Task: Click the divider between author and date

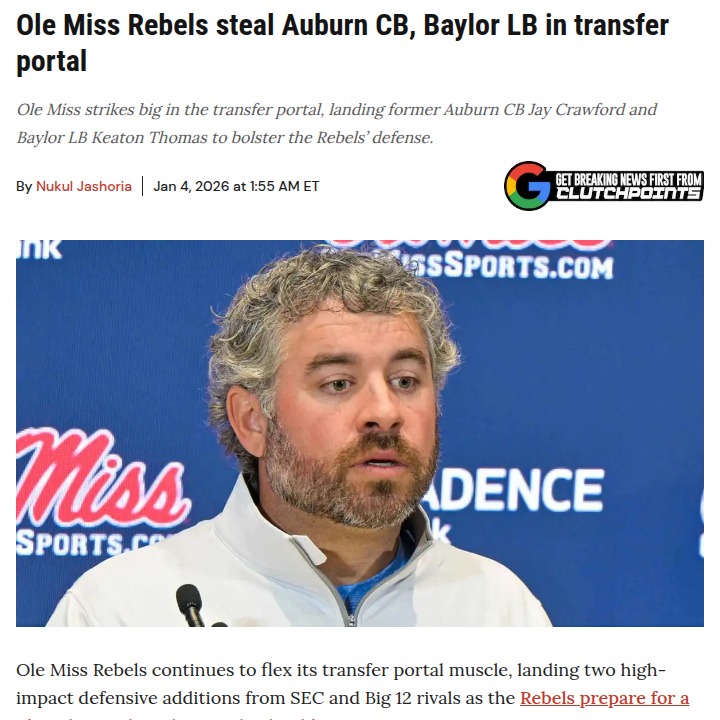Action: coord(142,186)
